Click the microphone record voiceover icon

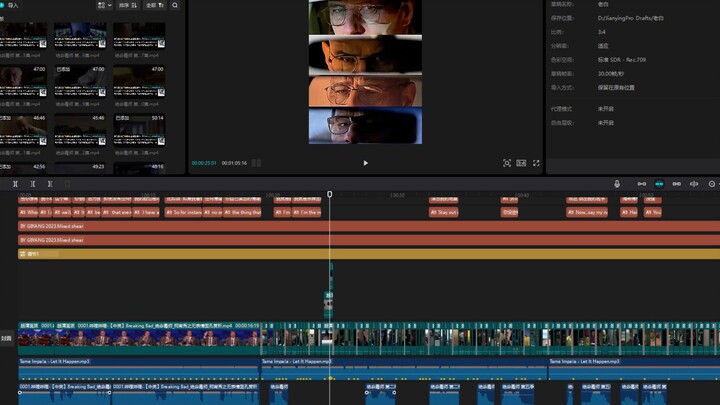pos(617,184)
